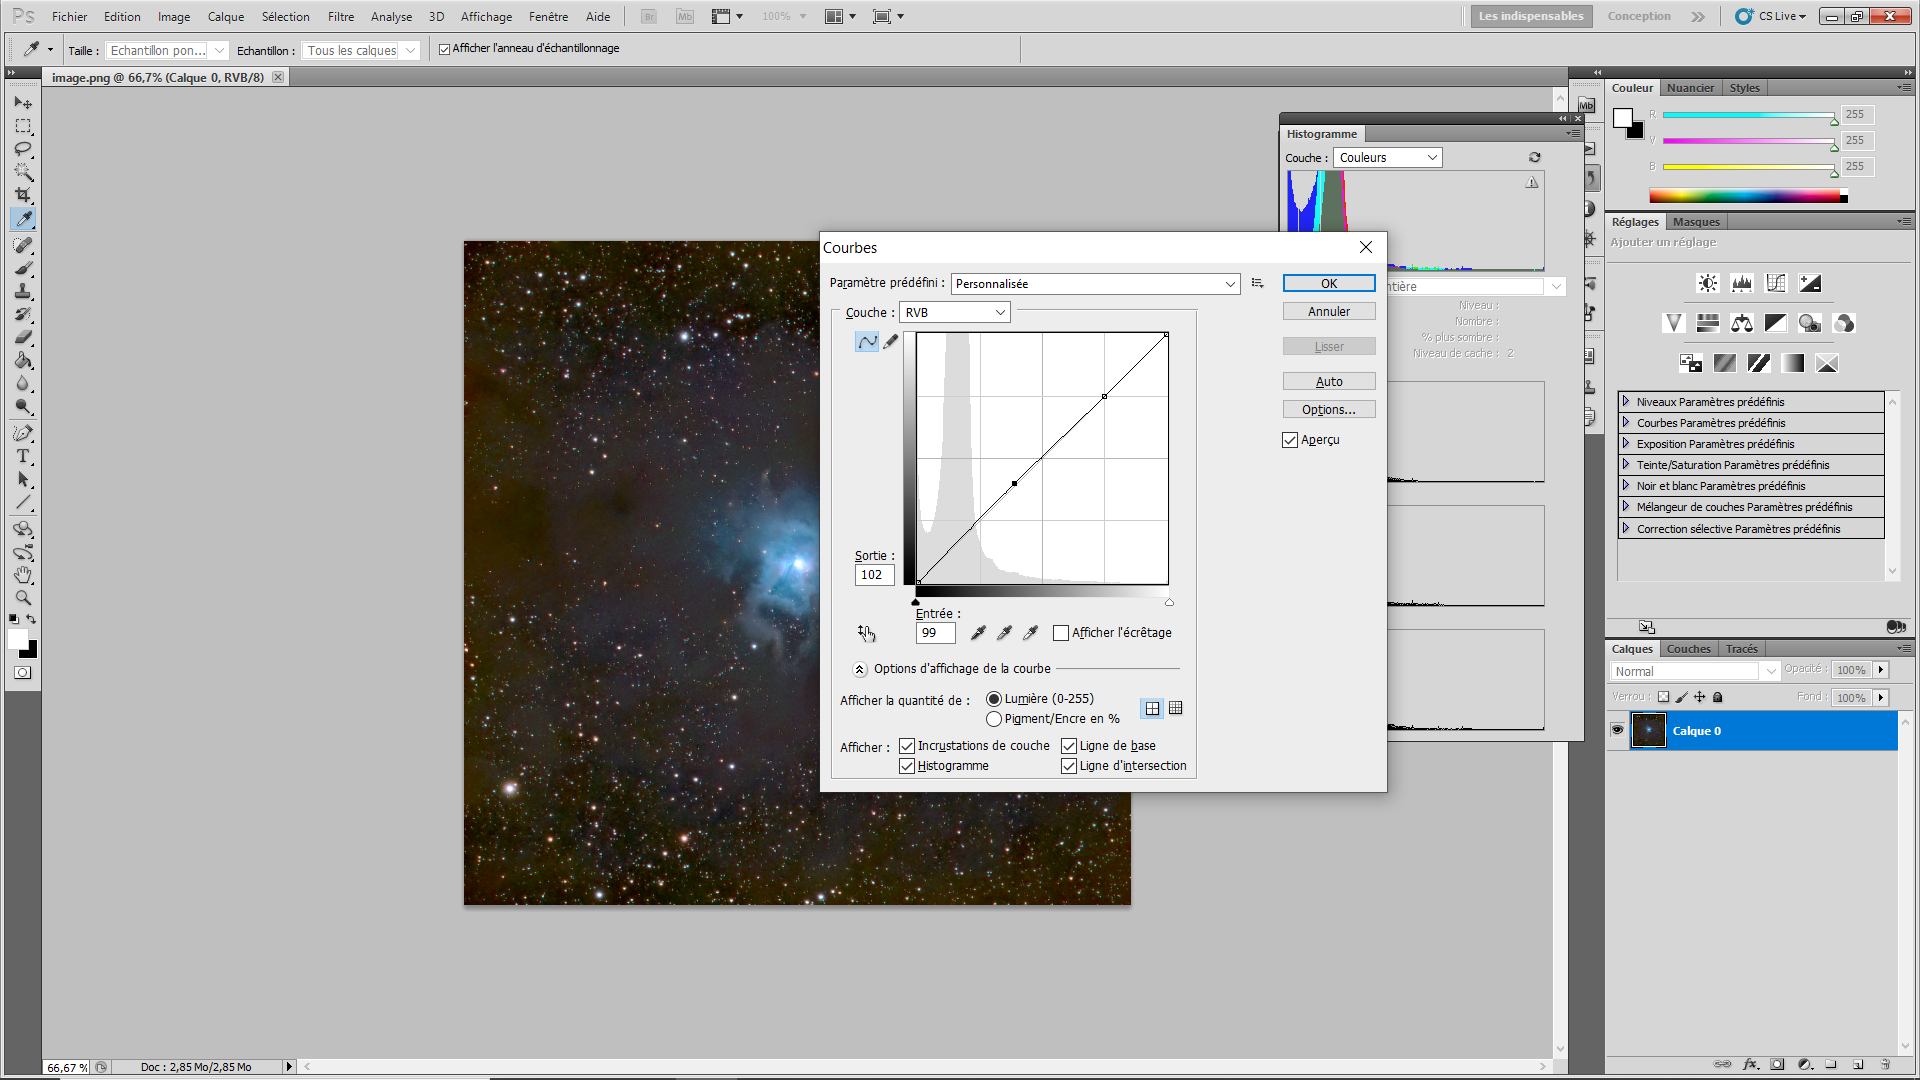Add a Brightness/Contrast adjustment
Image resolution: width=1920 pixels, height=1080 pixels.
pos(1708,283)
